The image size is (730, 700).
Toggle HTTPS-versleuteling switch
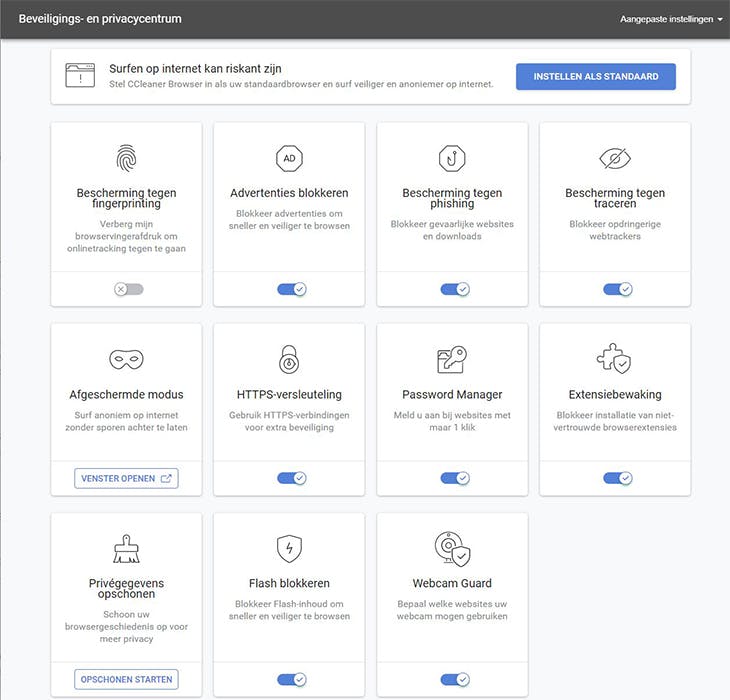click(x=292, y=478)
